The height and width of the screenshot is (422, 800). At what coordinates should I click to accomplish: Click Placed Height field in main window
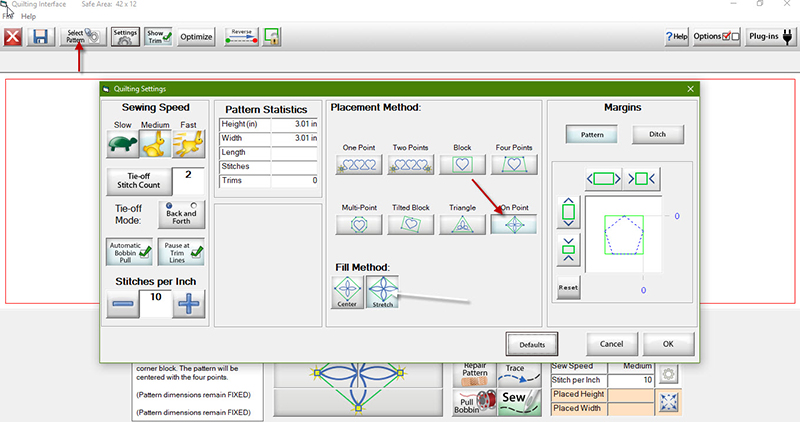(631, 394)
